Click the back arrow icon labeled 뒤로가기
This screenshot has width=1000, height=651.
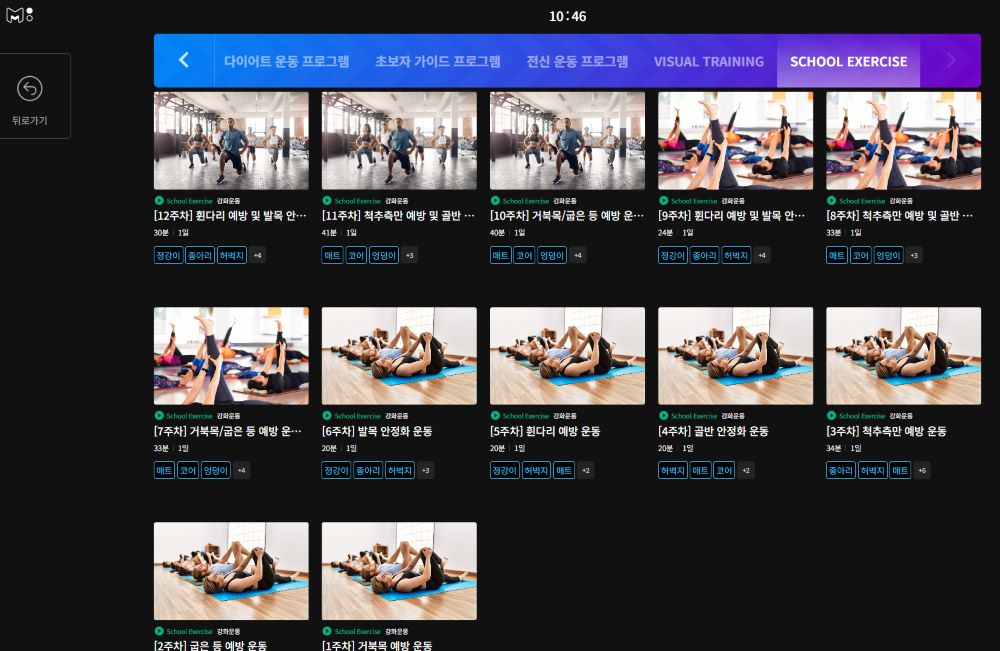pyautogui.click(x=29, y=89)
